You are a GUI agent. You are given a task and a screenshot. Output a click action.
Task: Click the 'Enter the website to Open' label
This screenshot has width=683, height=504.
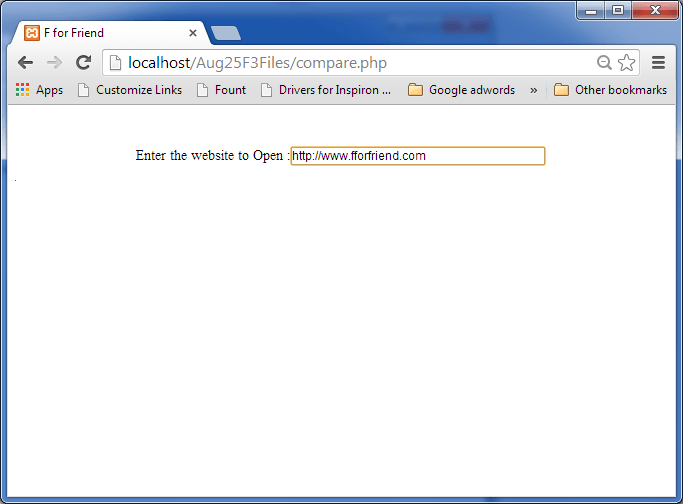pos(212,156)
